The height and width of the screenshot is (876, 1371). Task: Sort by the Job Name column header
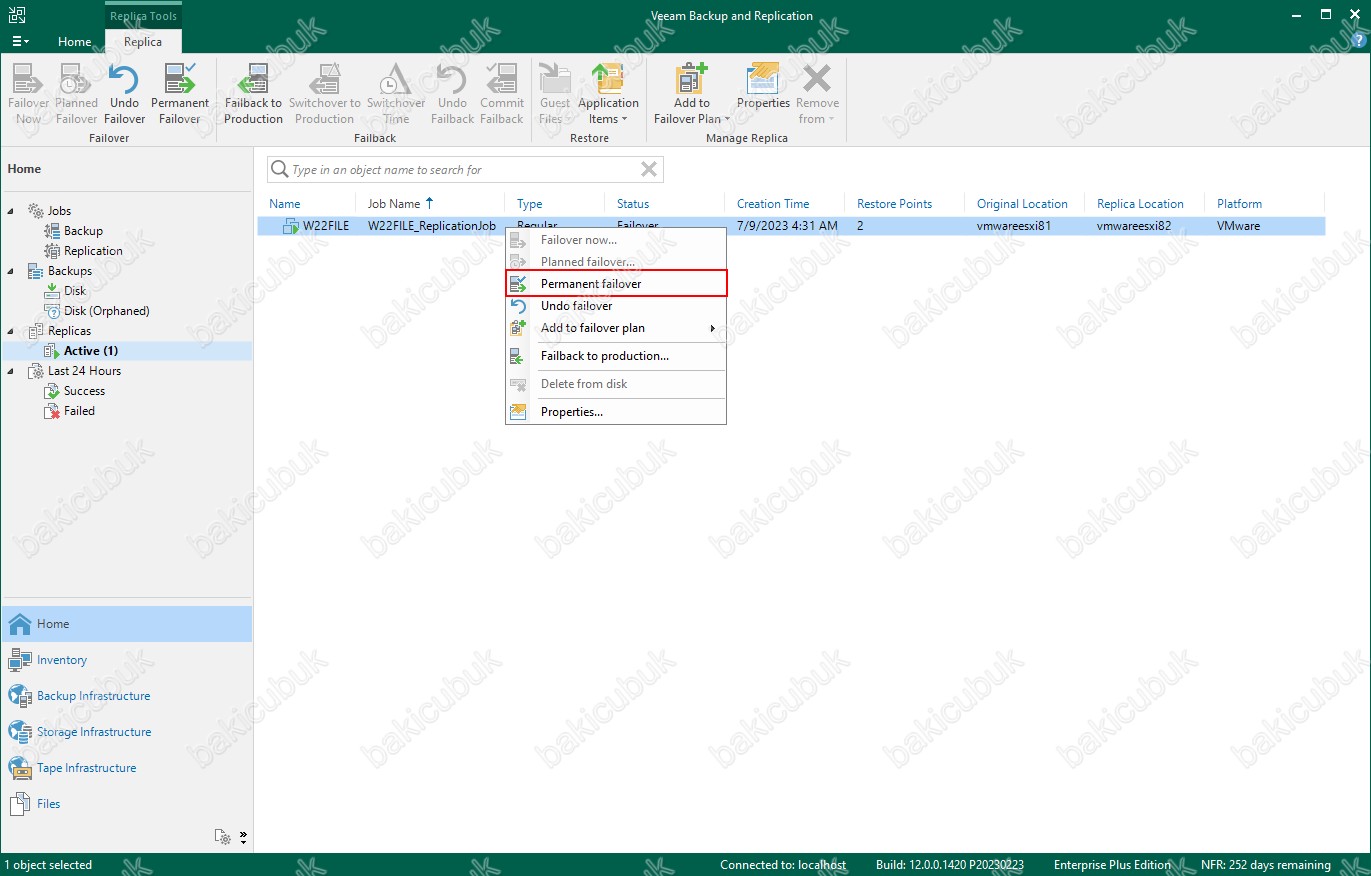(x=394, y=204)
